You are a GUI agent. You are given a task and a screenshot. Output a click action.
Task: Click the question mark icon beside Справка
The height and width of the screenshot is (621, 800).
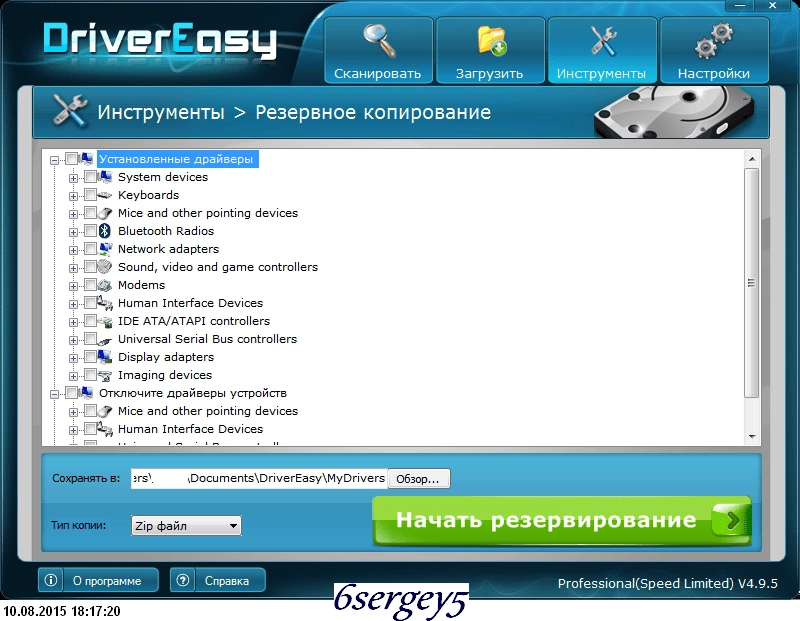pos(183,580)
